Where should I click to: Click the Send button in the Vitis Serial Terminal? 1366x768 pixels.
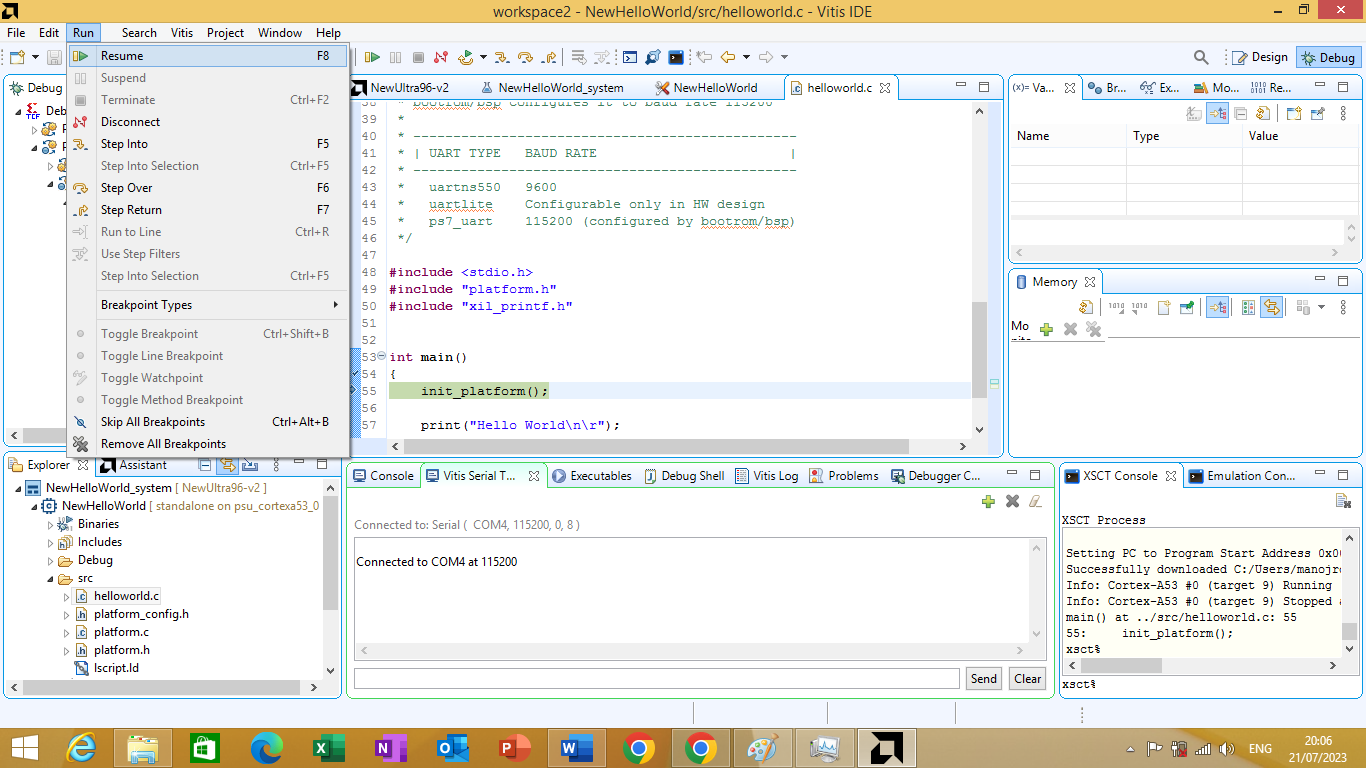[984, 678]
